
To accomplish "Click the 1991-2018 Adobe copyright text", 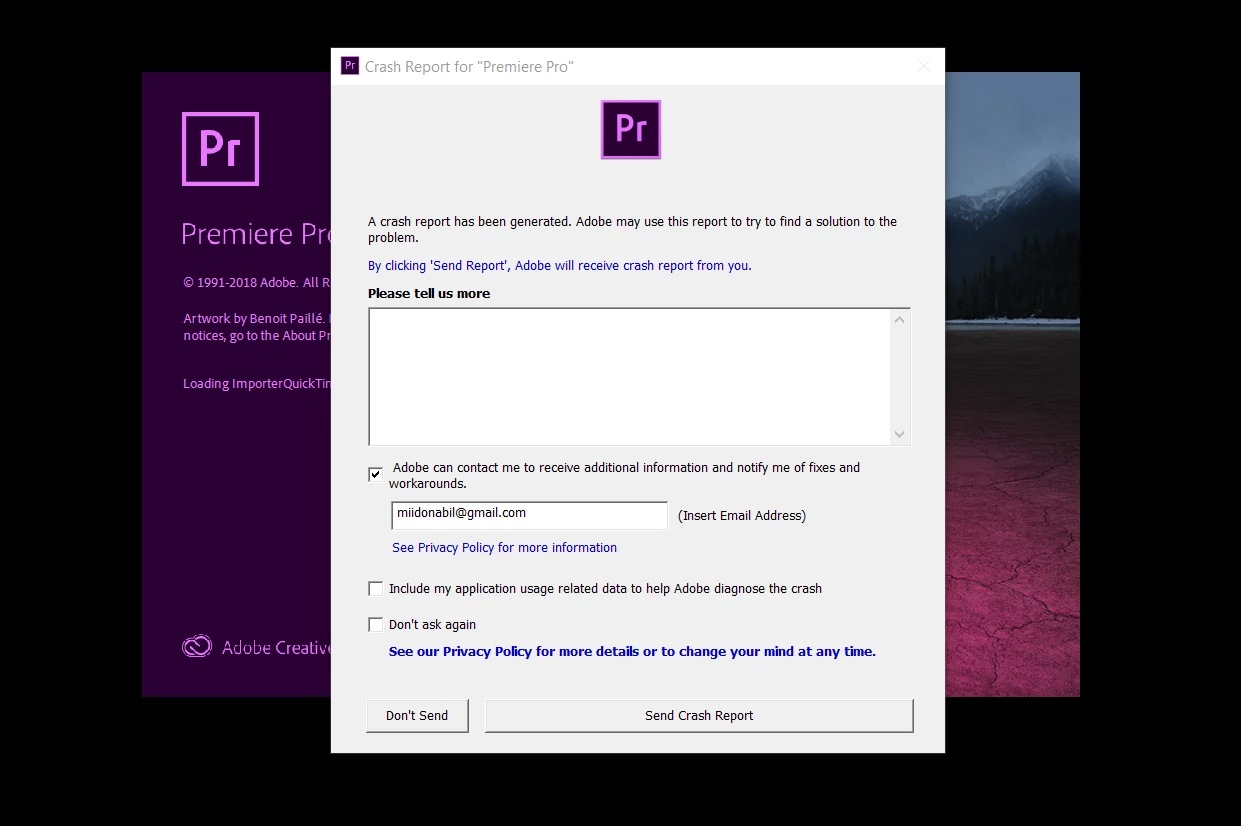I will (x=257, y=283).
